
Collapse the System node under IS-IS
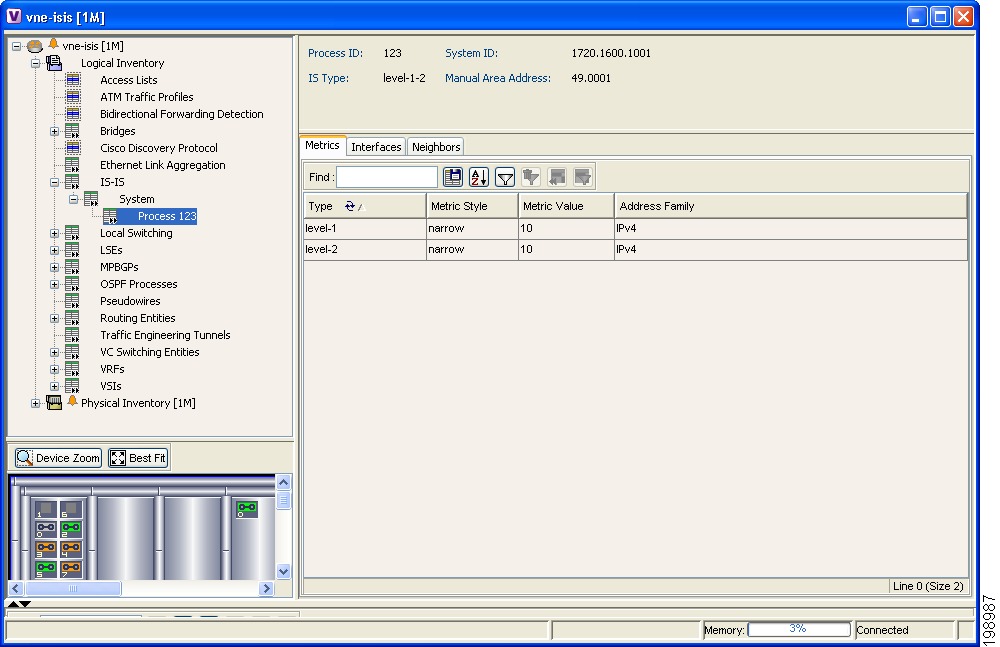(74, 199)
